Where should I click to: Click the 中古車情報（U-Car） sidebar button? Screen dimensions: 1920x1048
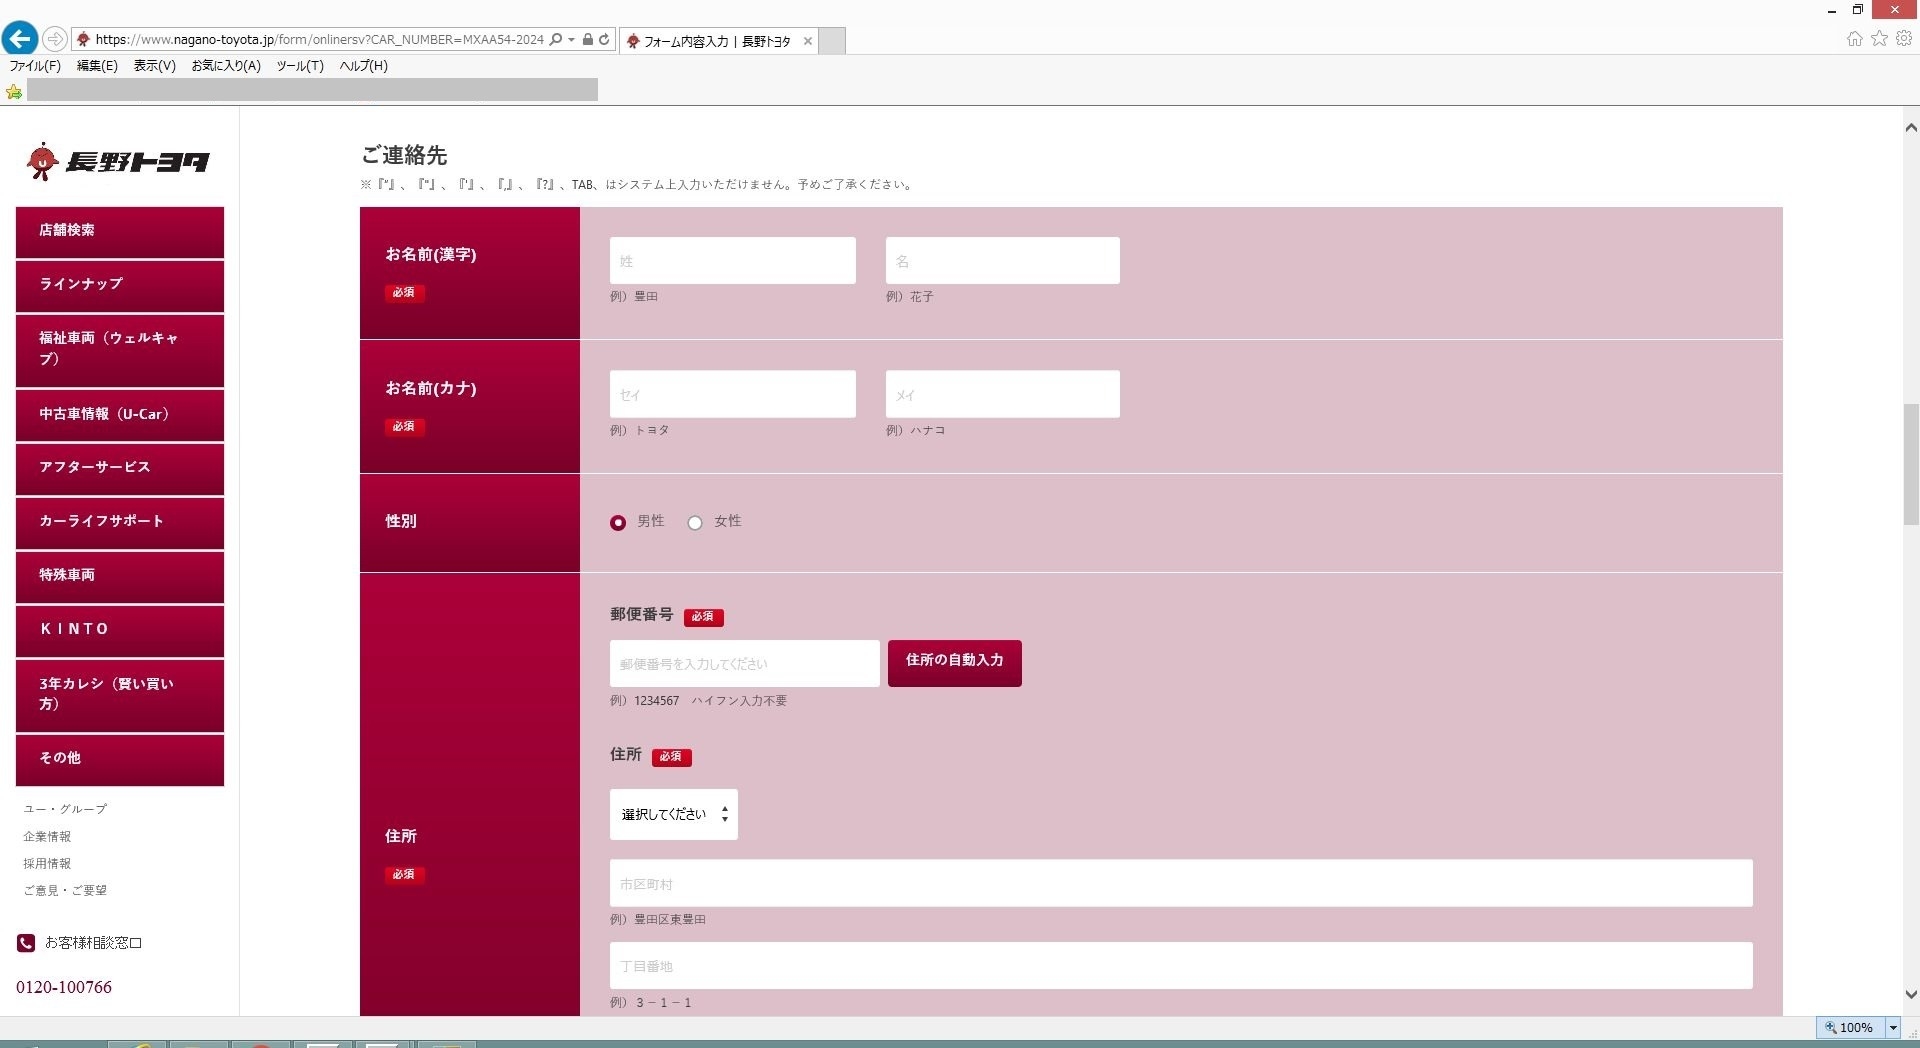120,415
